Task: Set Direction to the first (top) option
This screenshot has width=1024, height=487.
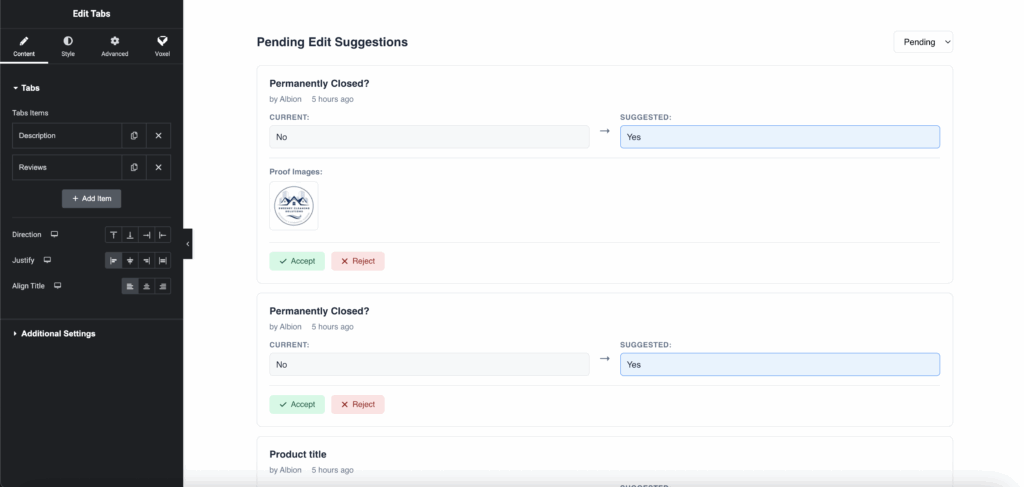Action: (114, 235)
